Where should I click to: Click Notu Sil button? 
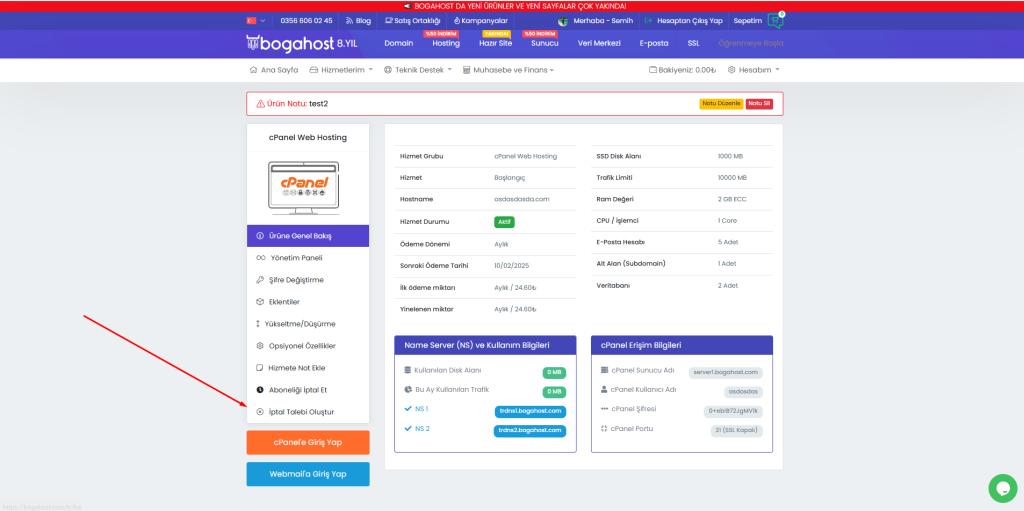(760, 103)
